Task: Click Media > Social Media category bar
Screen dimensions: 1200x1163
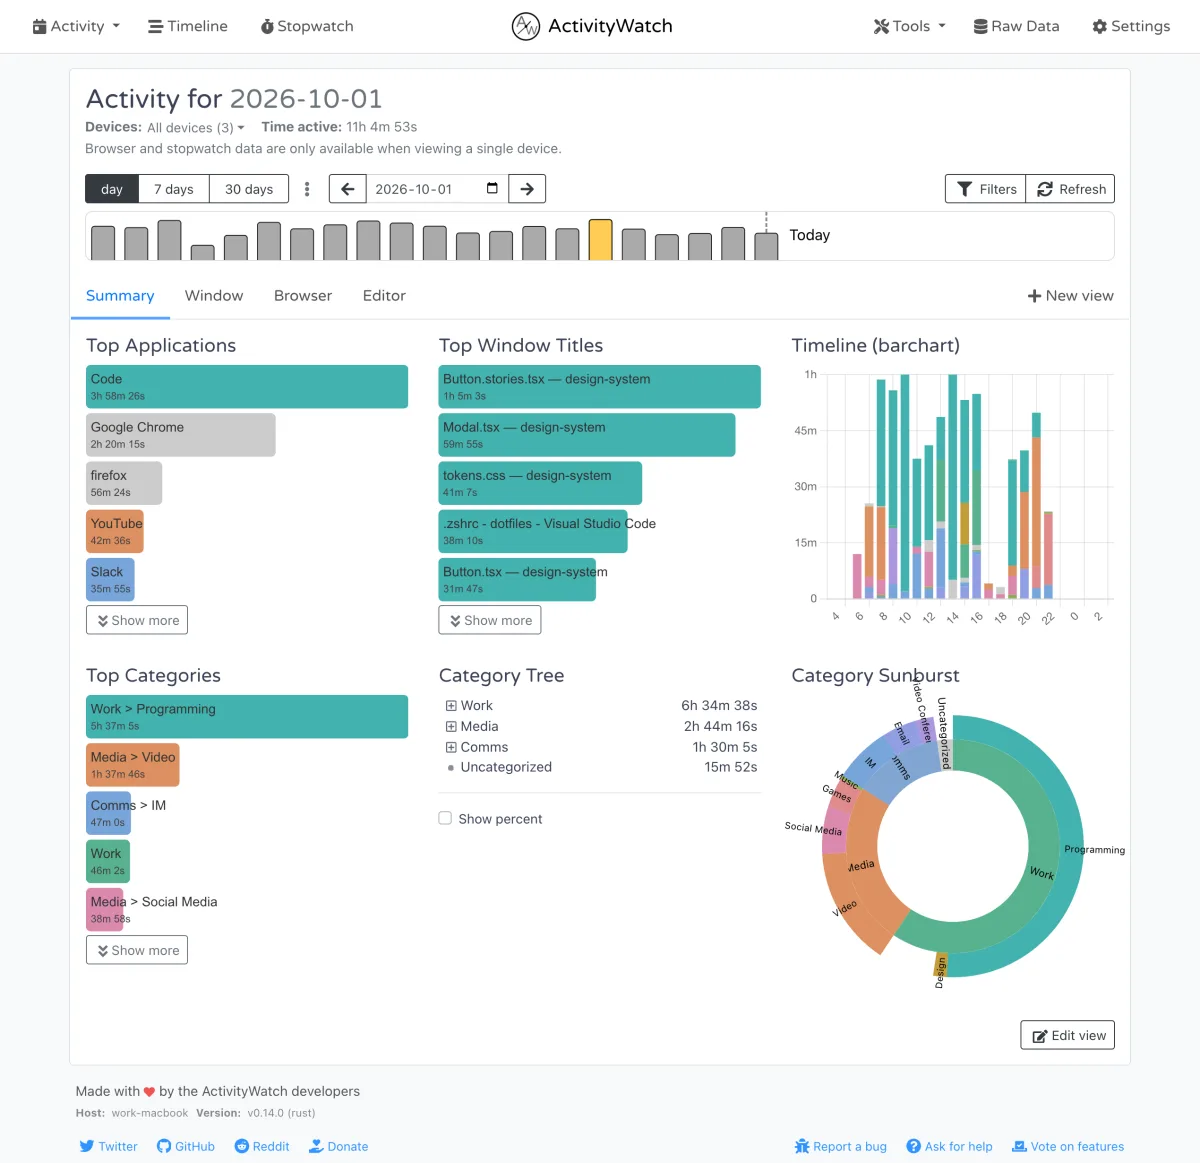Action: [105, 909]
